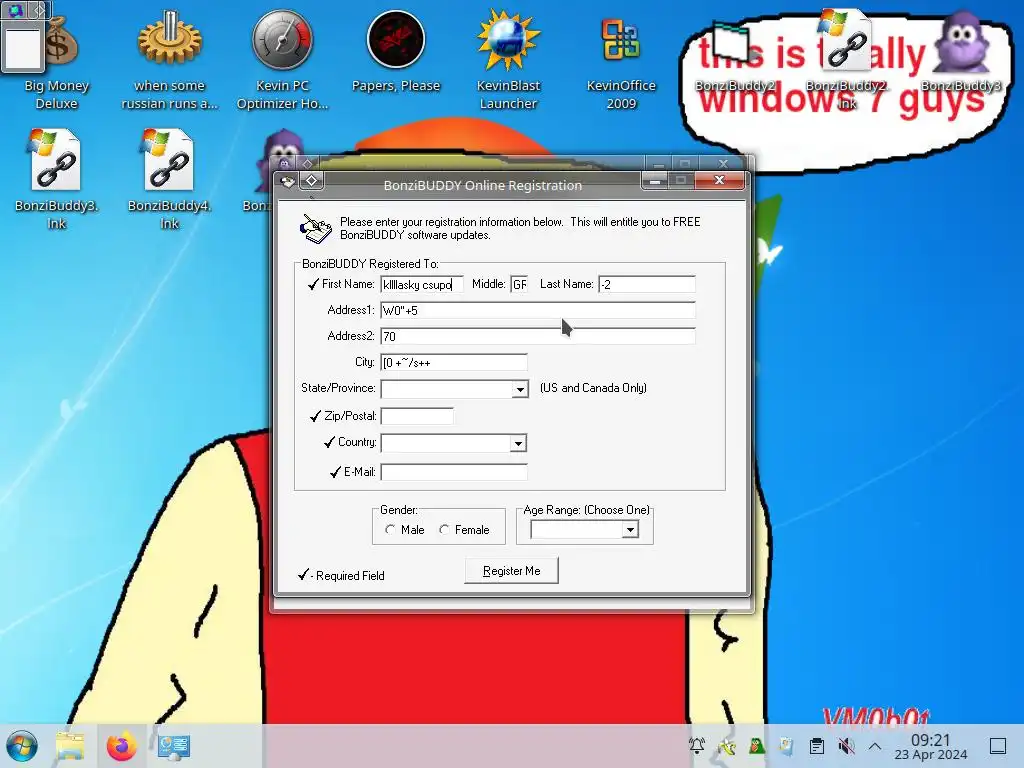The image size is (1024, 768).
Task: Open the 'when some russian runs a...' gear icon
Action: [x=169, y=62]
